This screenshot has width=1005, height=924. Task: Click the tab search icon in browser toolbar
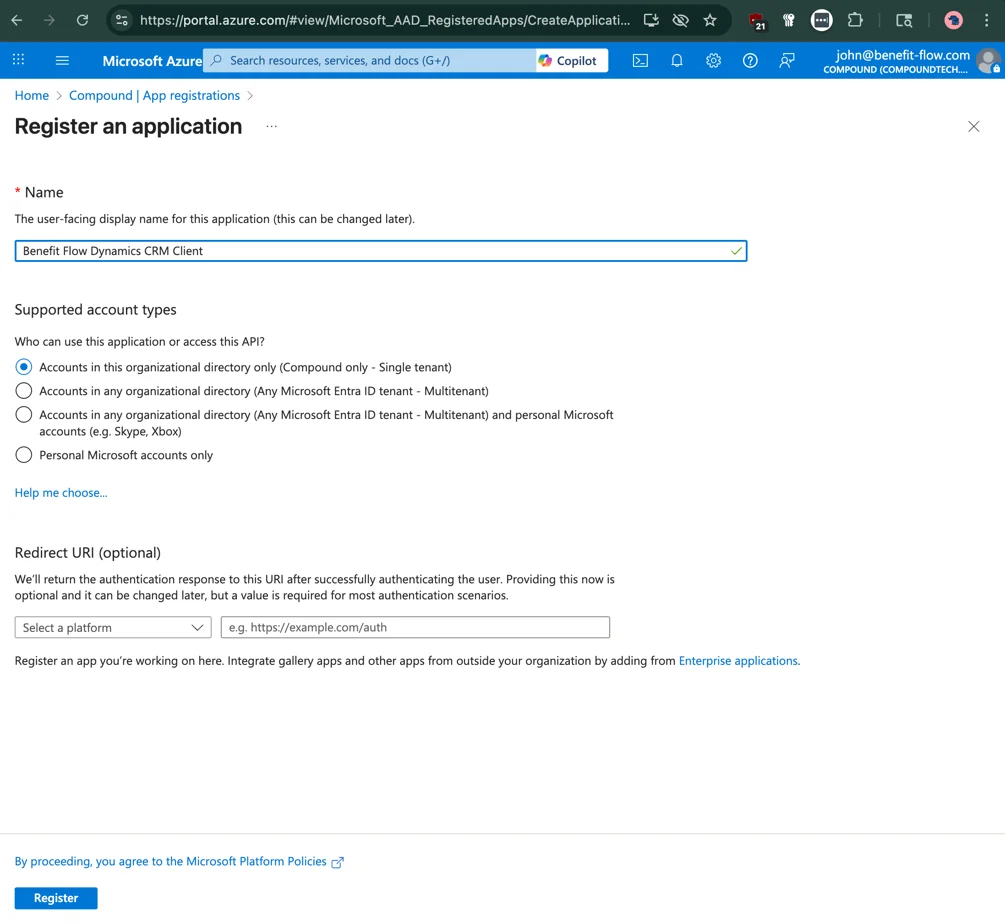[x=904, y=21]
